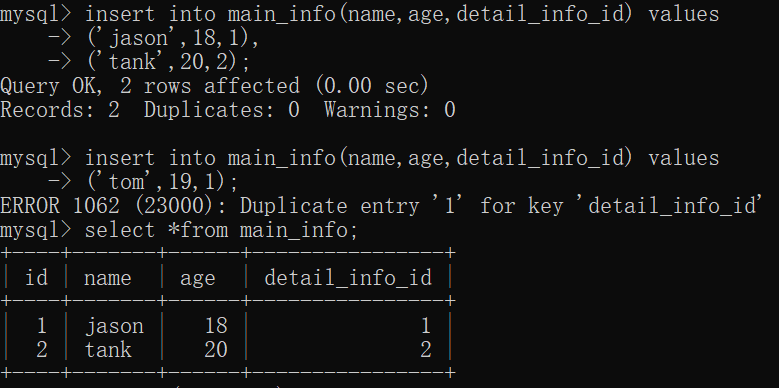Click the 'Records: 2' text
This screenshot has width=779, height=388.
[x=60, y=110]
